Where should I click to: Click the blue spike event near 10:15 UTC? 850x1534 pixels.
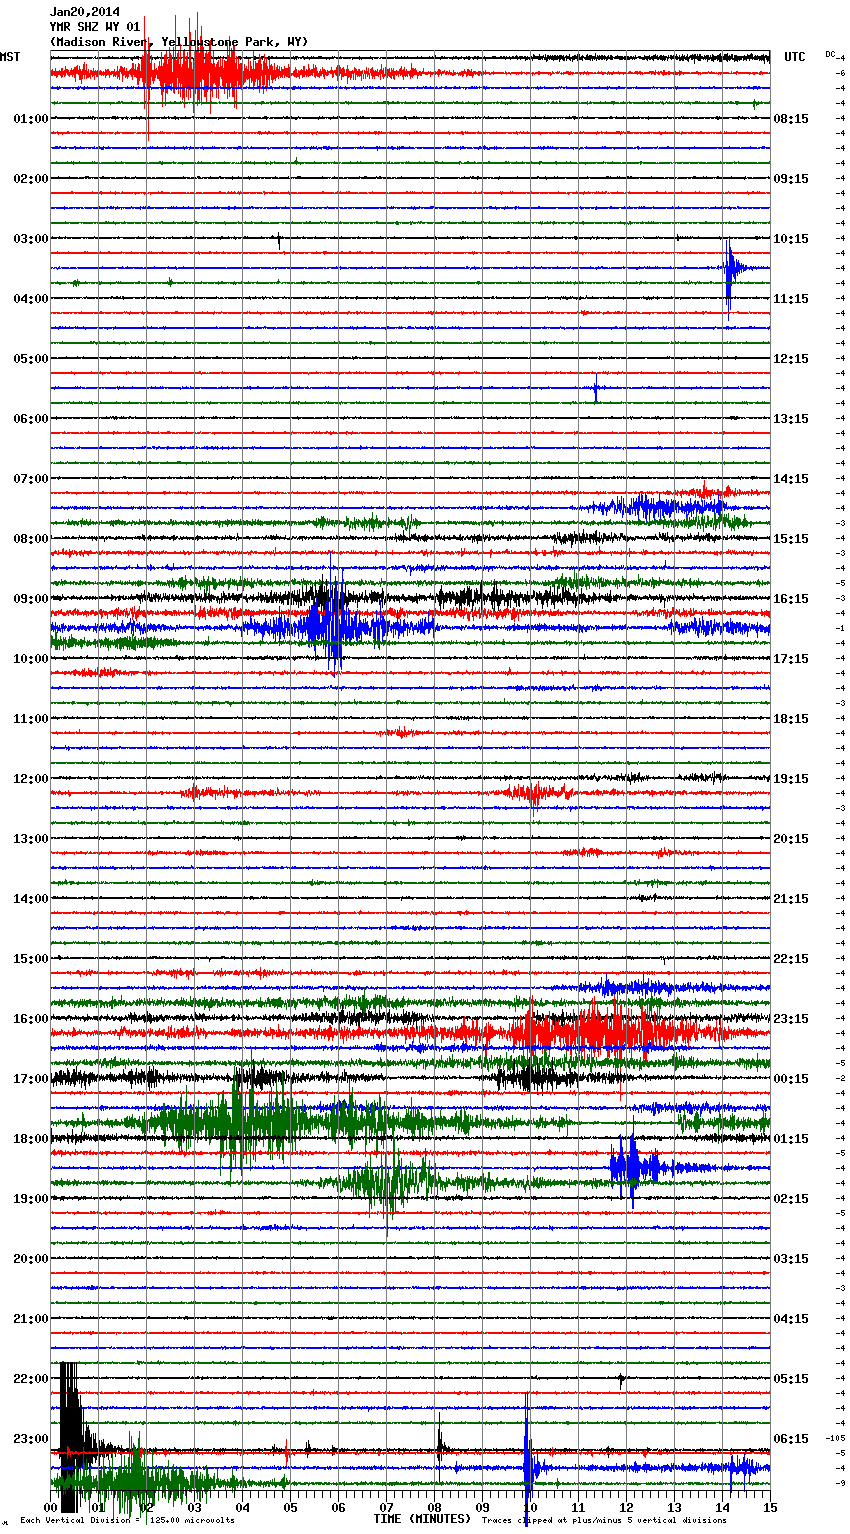click(x=732, y=268)
